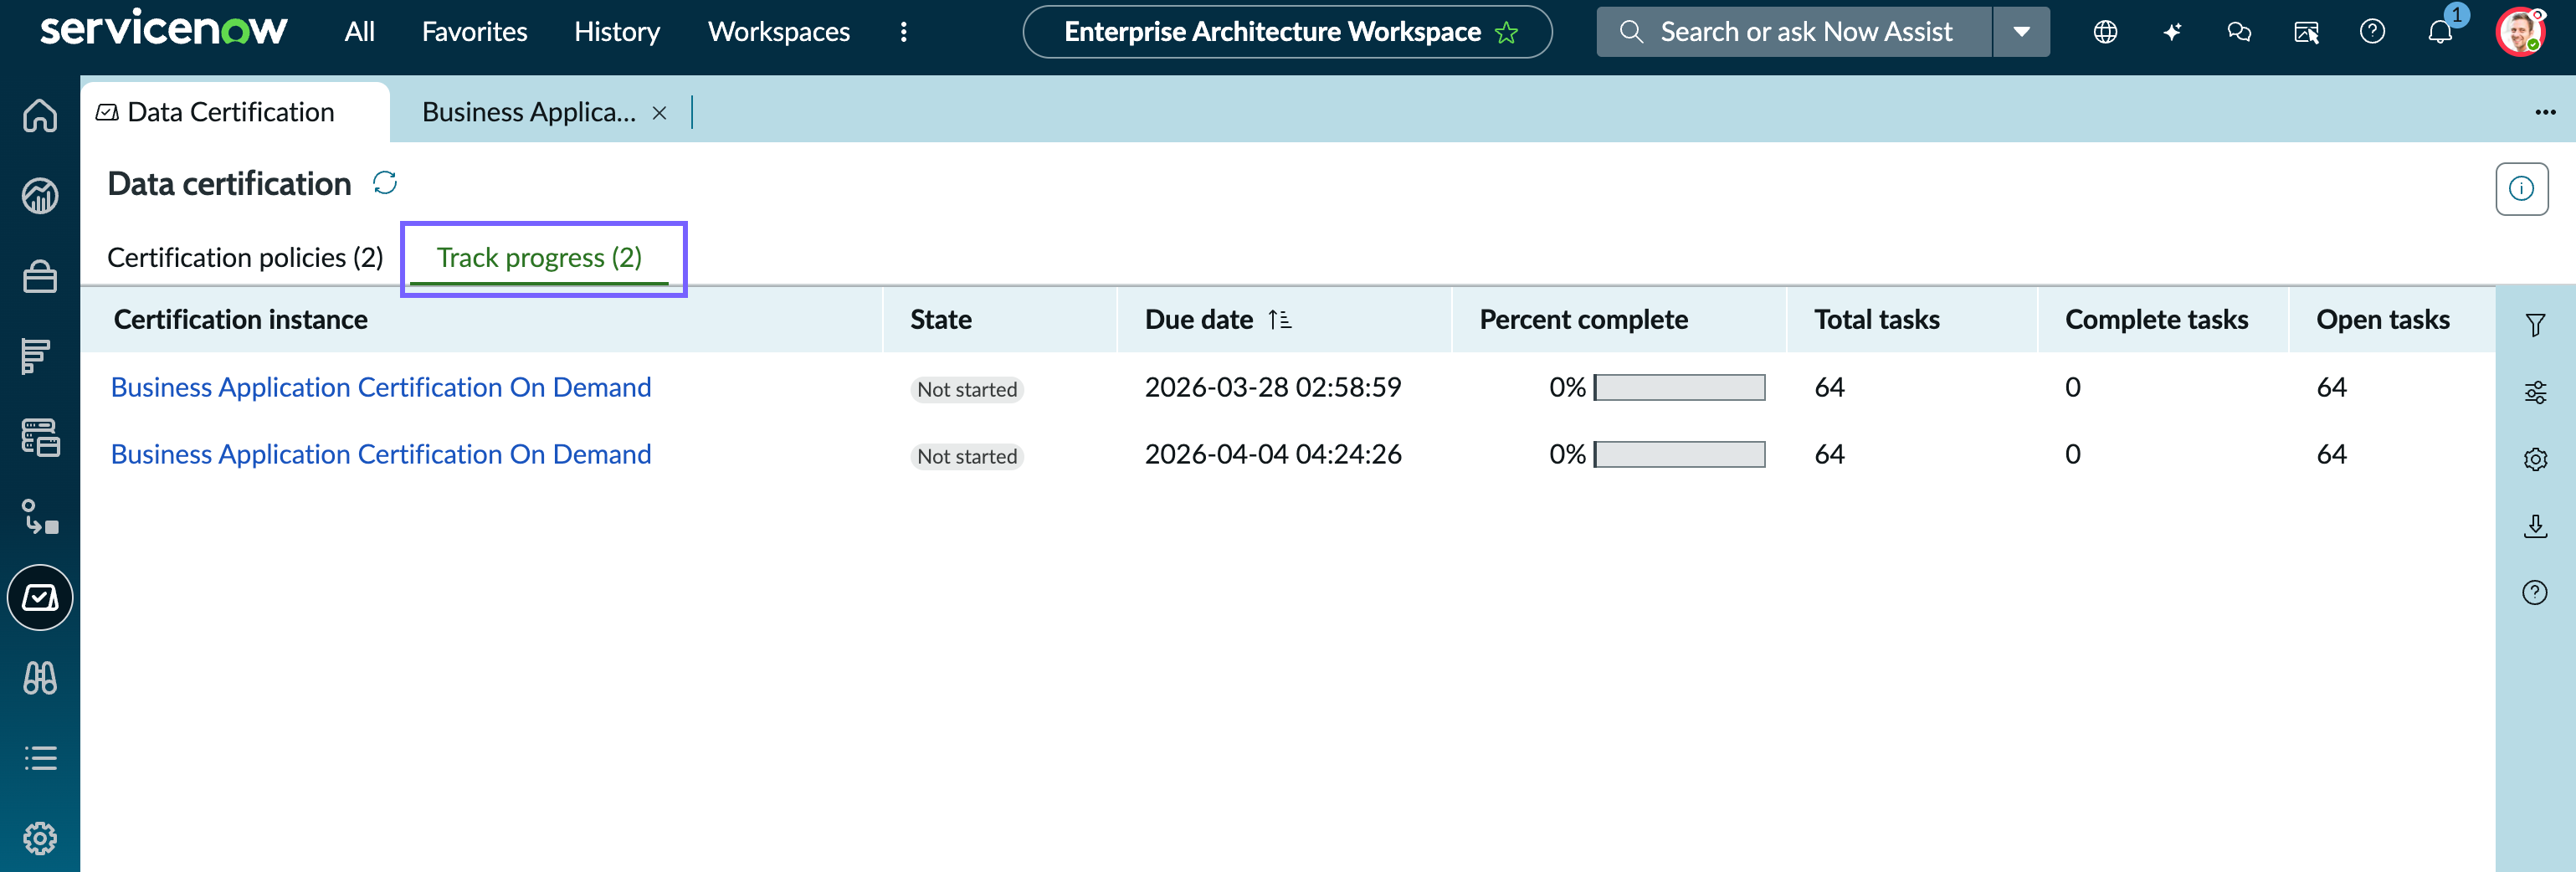Open the tab bar ellipsis menu
This screenshot has width=2576, height=872.
(x=2545, y=112)
